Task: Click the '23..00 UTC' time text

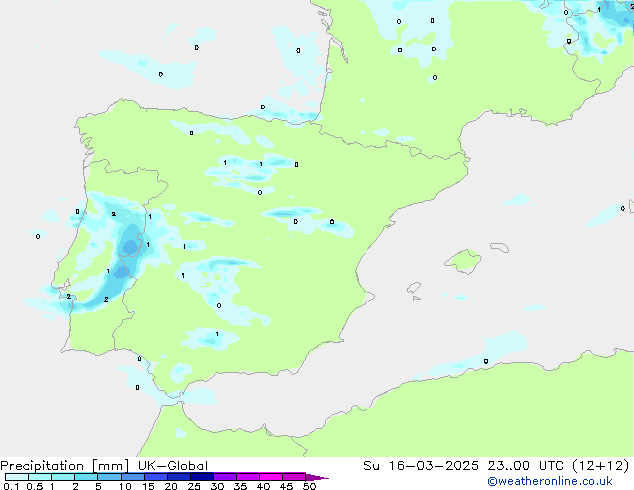Action: pos(526,466)
